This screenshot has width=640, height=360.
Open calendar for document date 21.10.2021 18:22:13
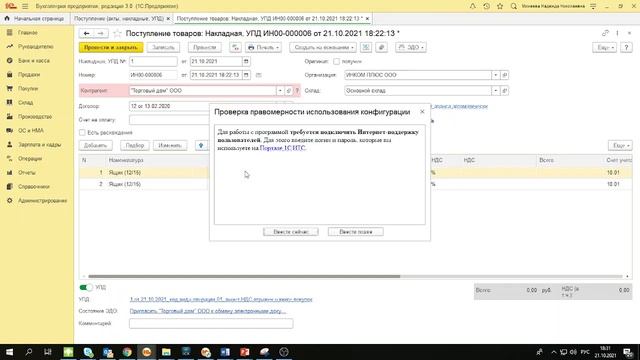(x=246, y=75)
